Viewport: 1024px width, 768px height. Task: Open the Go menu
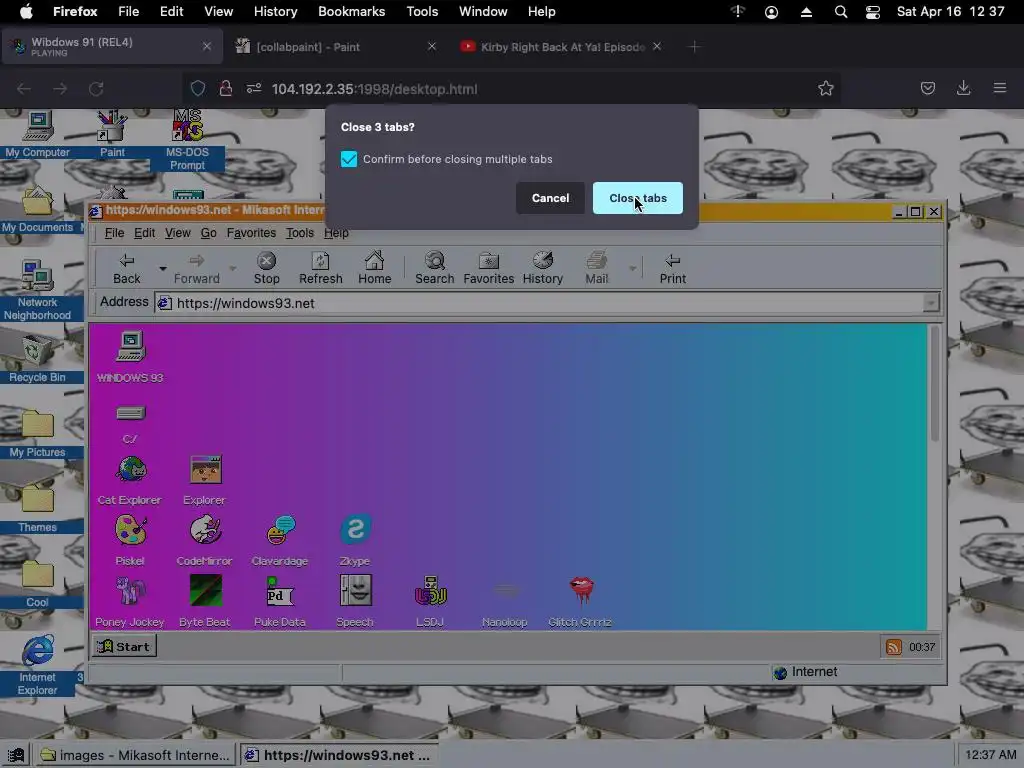208,233
